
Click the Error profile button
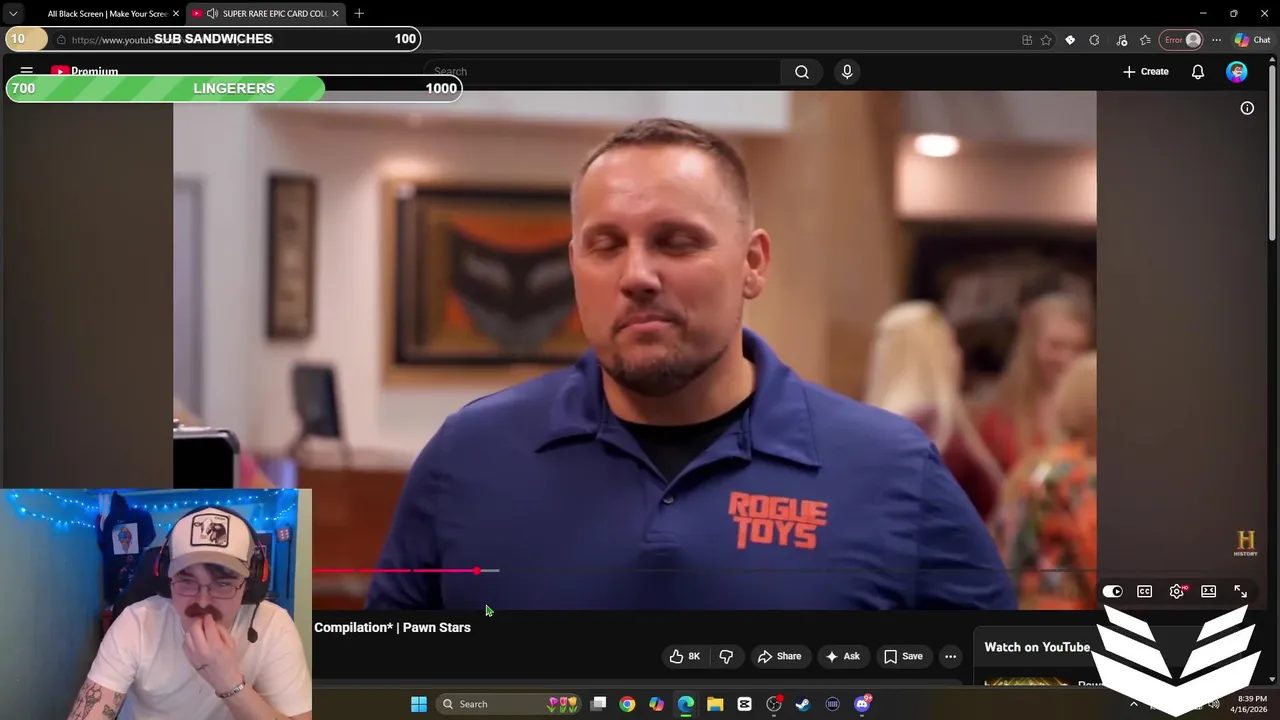point(1181,40)
